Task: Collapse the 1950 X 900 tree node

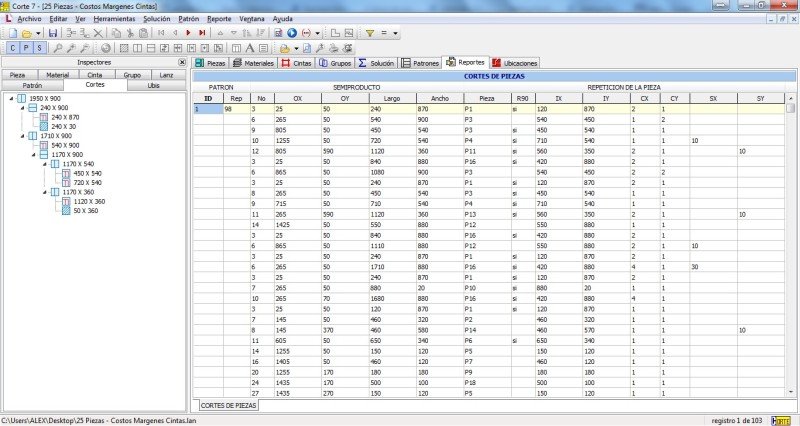Action: click(11, 98)
